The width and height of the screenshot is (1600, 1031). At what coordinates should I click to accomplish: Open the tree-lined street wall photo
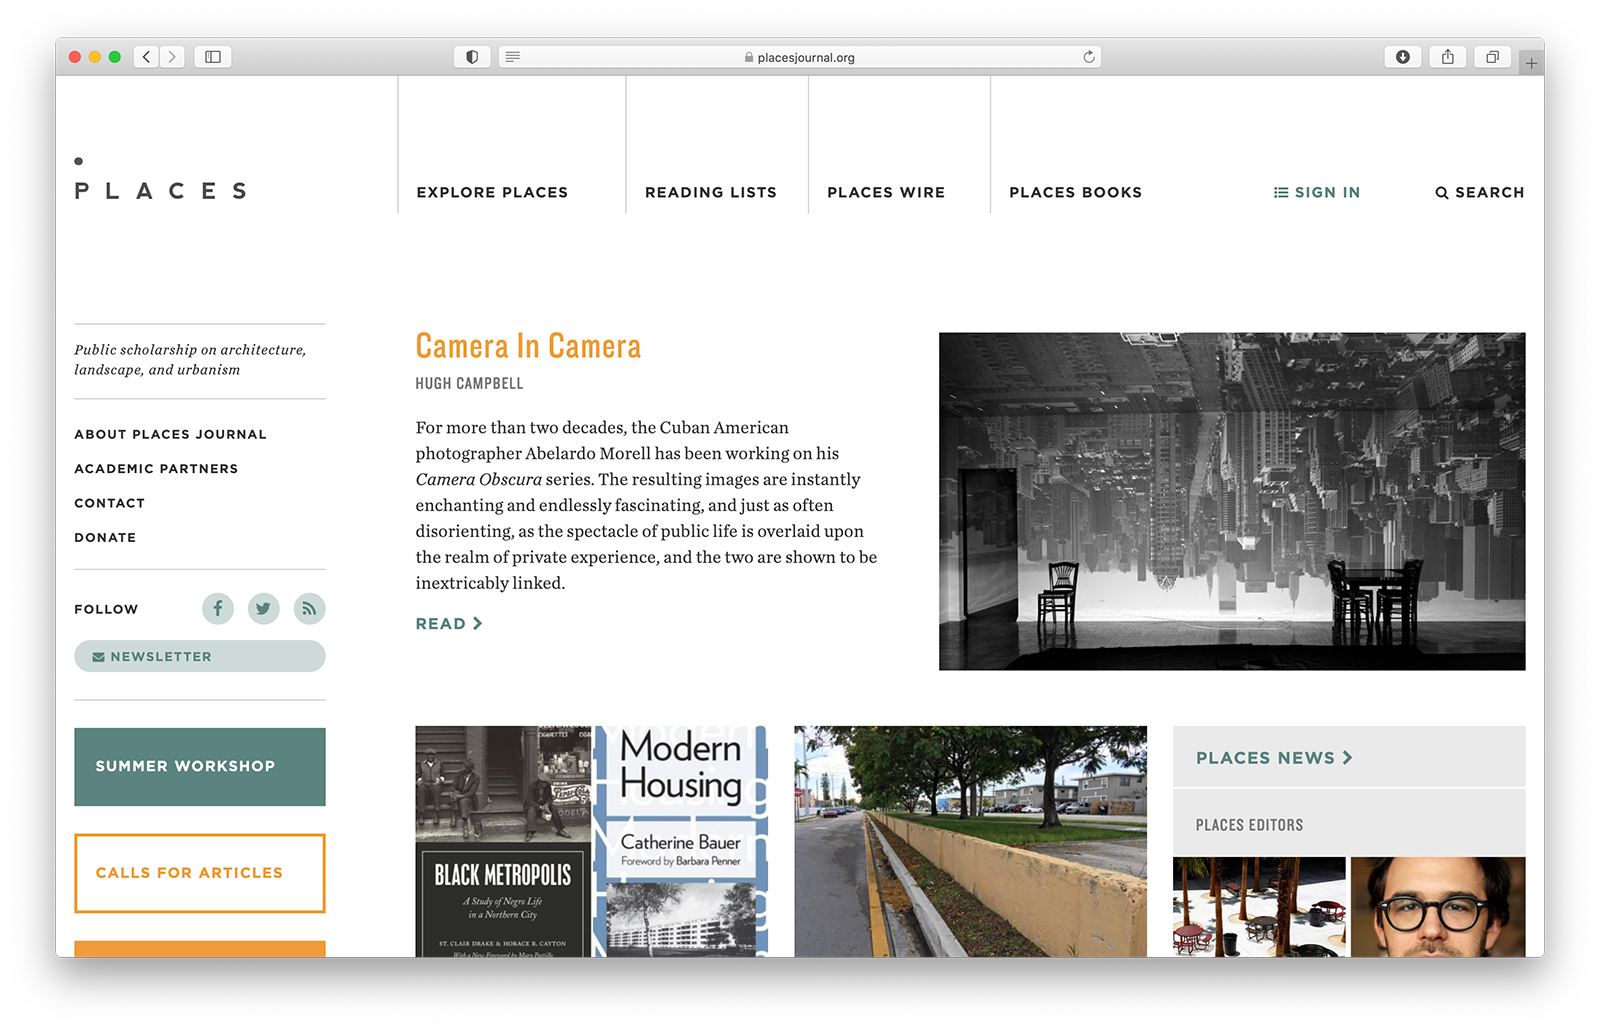971,841
